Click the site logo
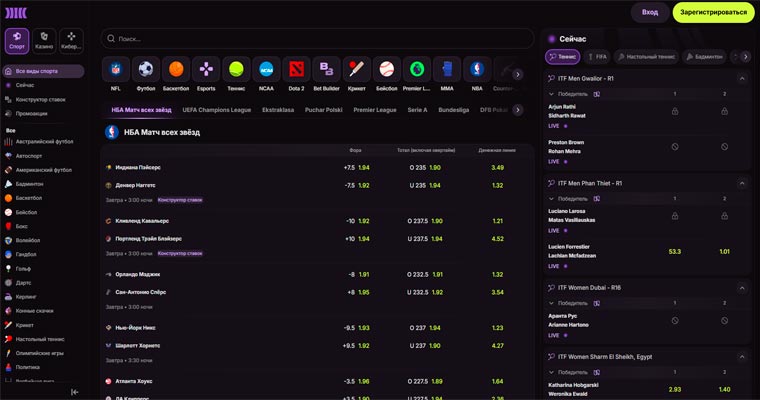Viewport: 760px width, 400px height. coord(17,12)
